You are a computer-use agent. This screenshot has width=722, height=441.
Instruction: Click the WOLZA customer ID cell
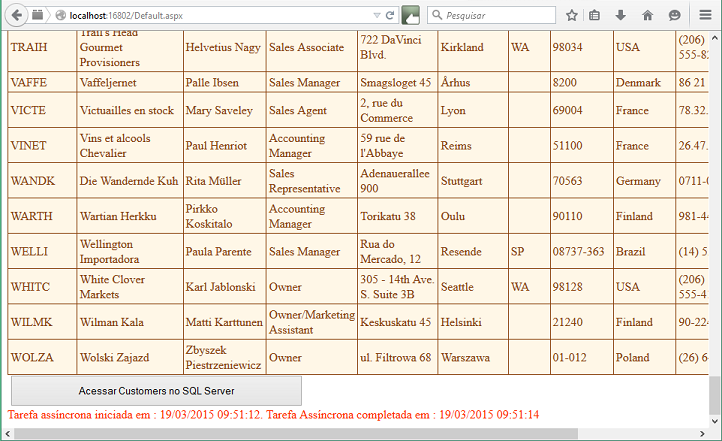click(42, 357)
